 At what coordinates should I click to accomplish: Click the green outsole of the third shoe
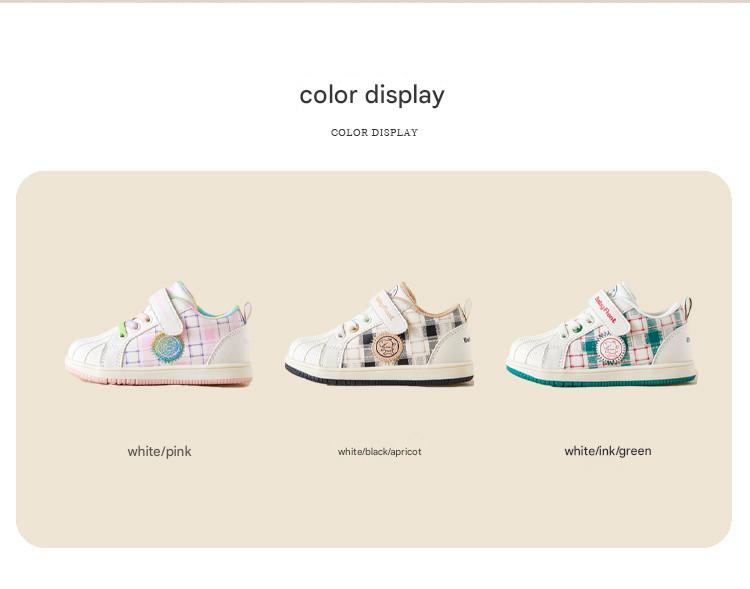[x=601, y=380]
